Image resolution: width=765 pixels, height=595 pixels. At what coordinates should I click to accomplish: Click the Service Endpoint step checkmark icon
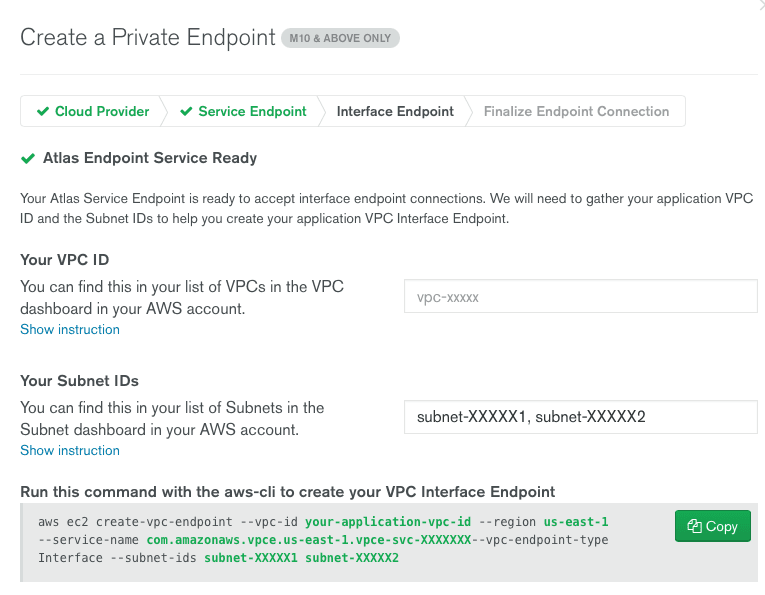[x=186, y=112]
